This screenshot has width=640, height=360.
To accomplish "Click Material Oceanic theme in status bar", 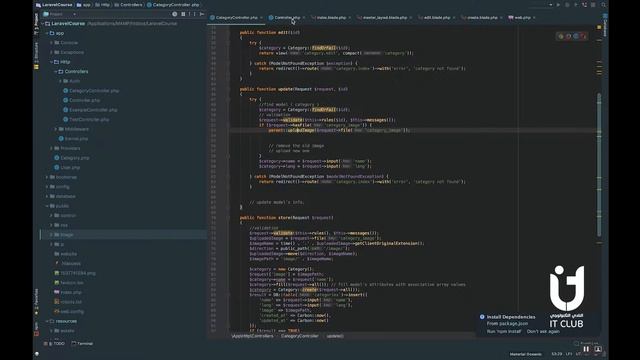I will (x=526, y=354).
